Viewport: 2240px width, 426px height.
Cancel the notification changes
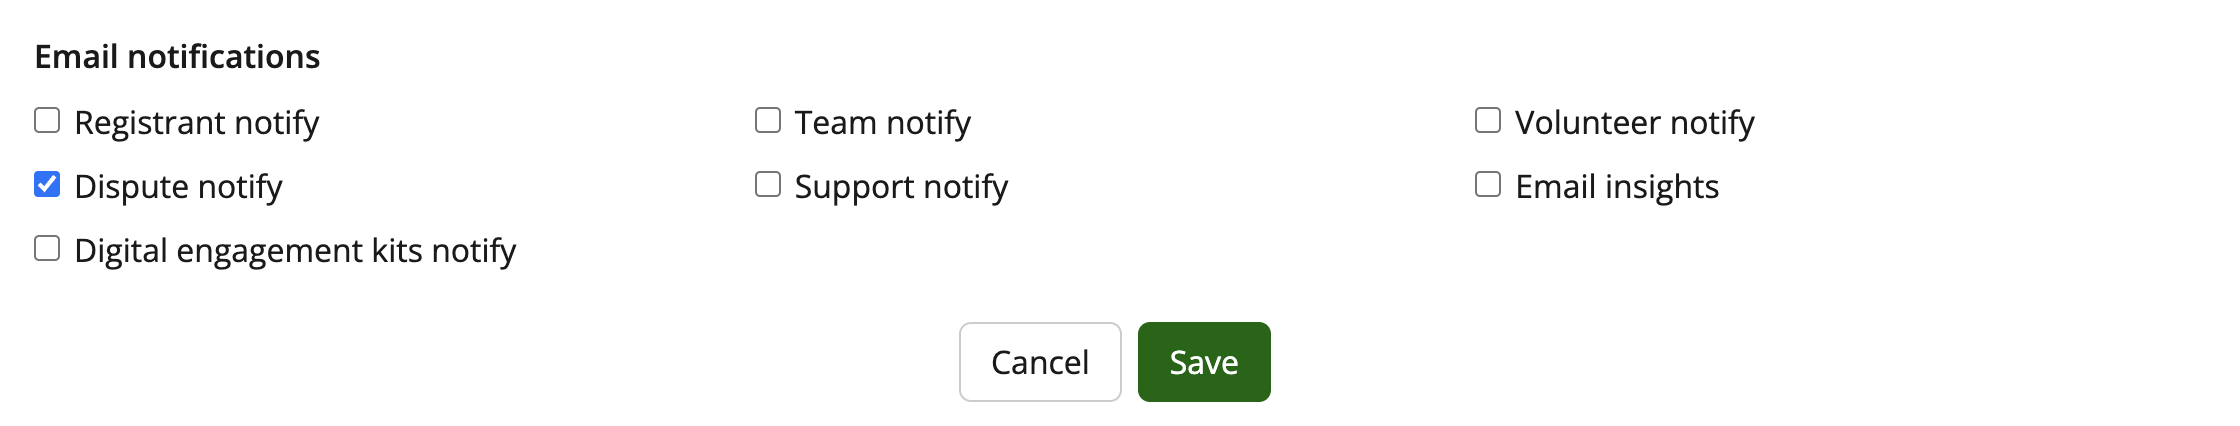click(1040, 362)
